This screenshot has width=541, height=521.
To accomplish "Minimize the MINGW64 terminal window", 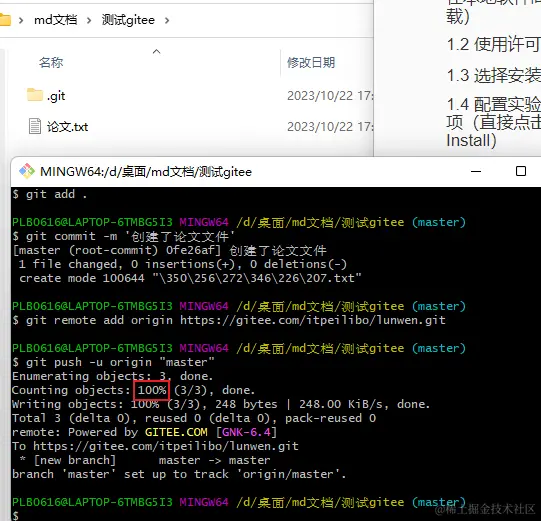I will pos(476,171).
